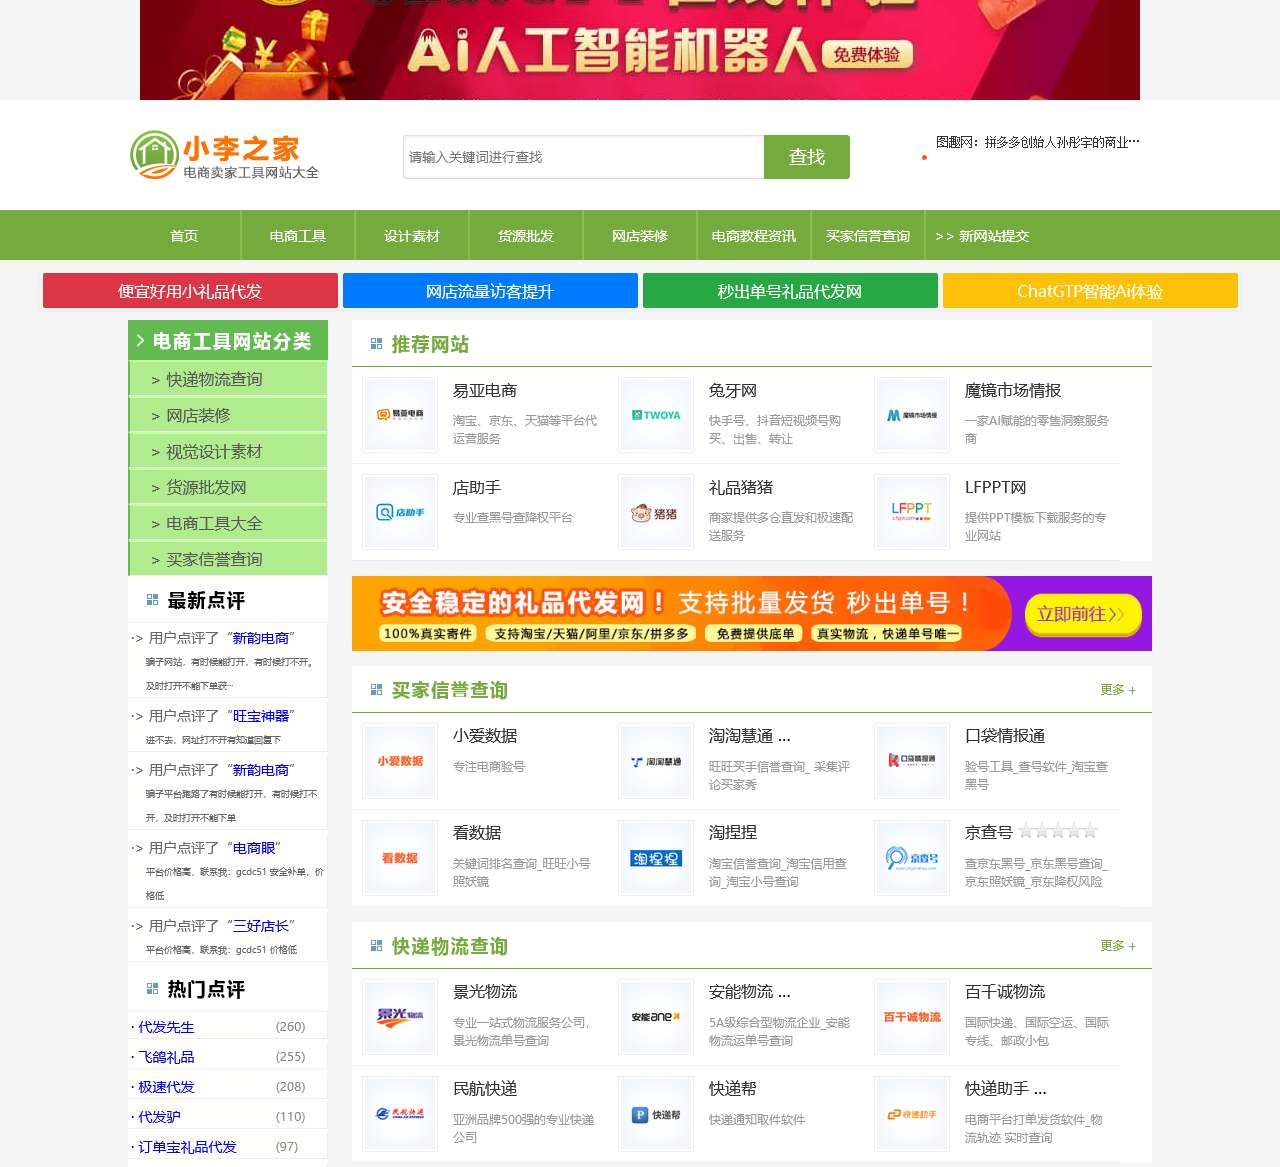Open the 店助手 logo icon
Viewport: 1280px width, 1167px height.
[x=400, y=511]
